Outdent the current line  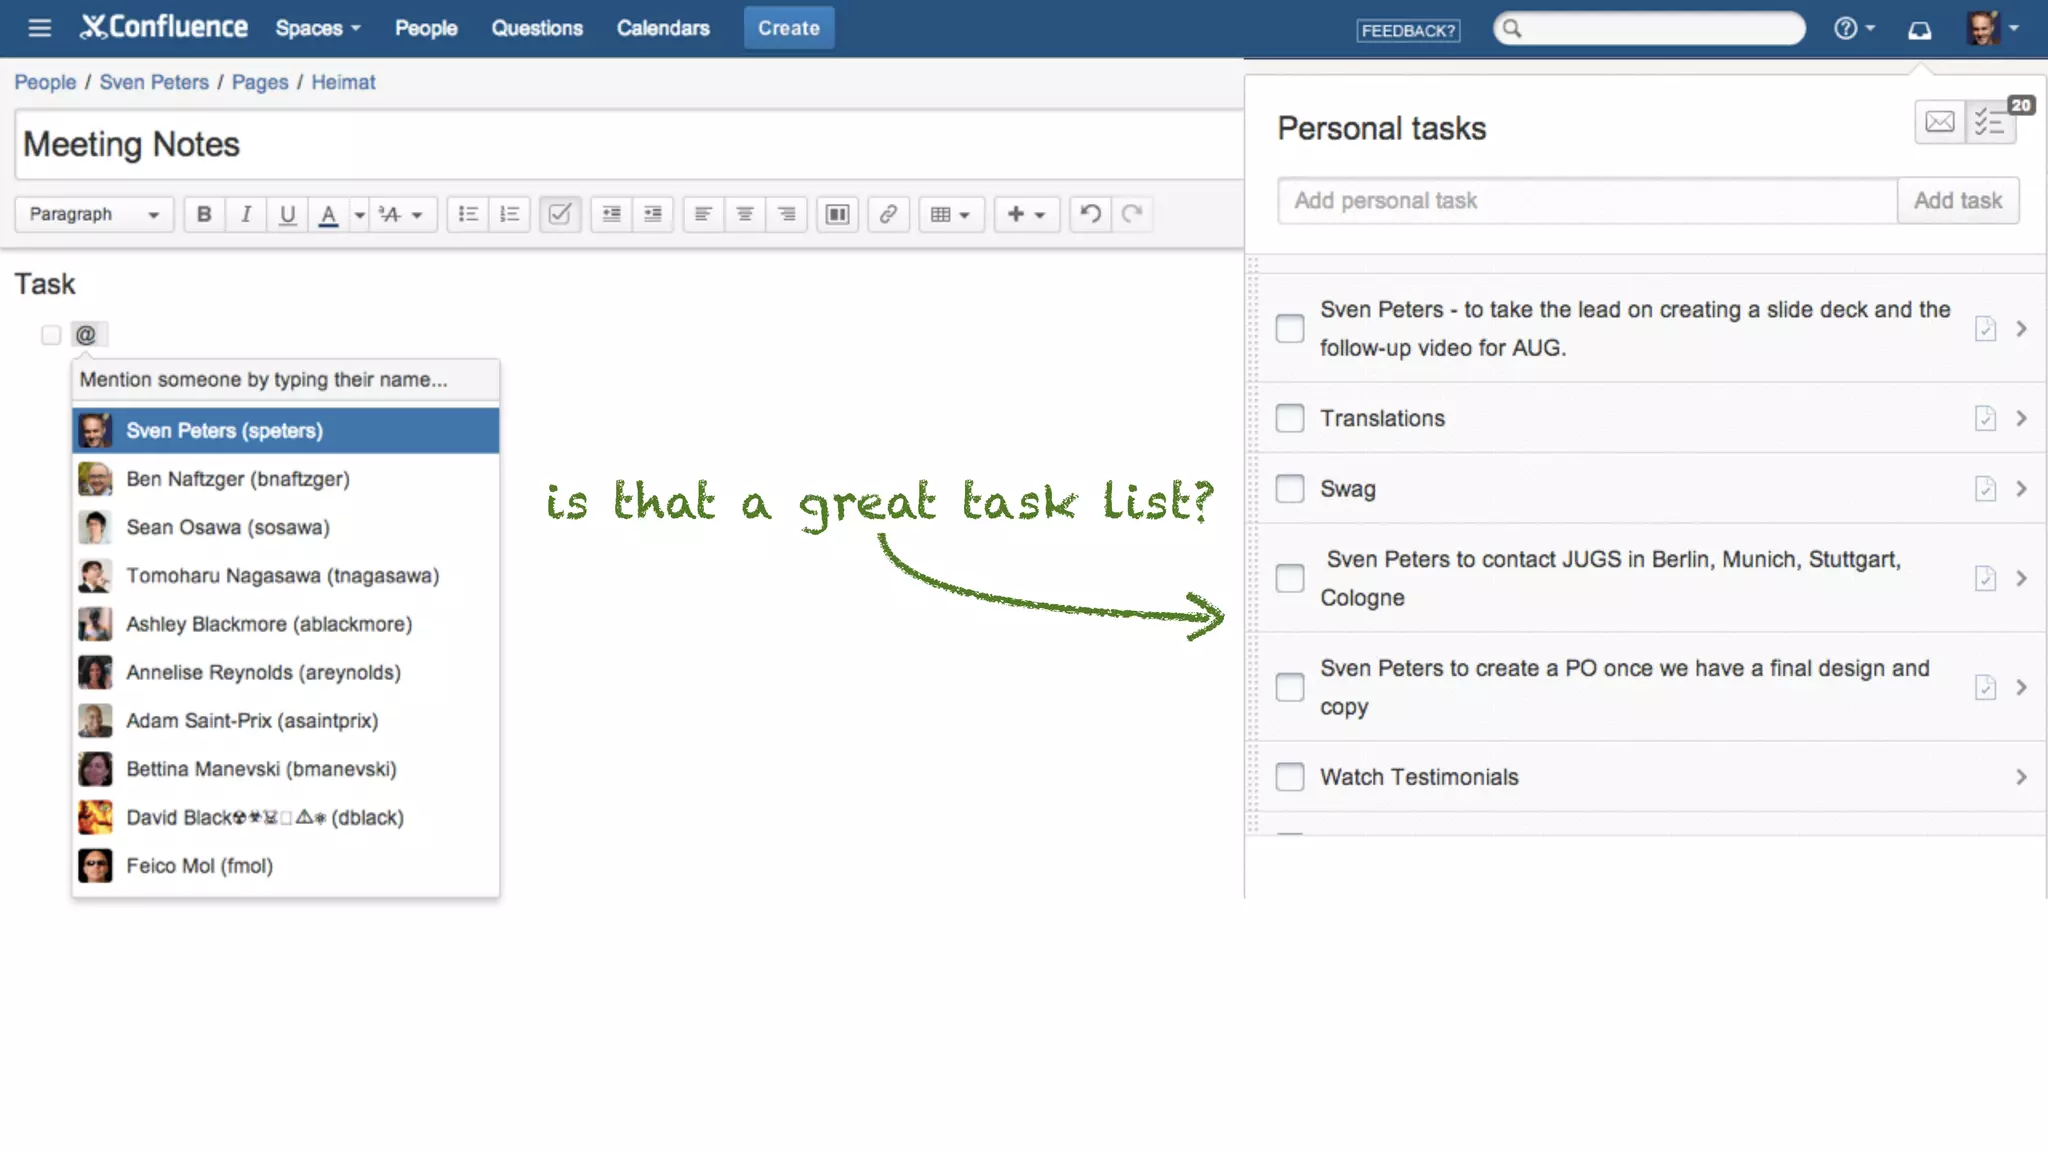coord(611,214)
